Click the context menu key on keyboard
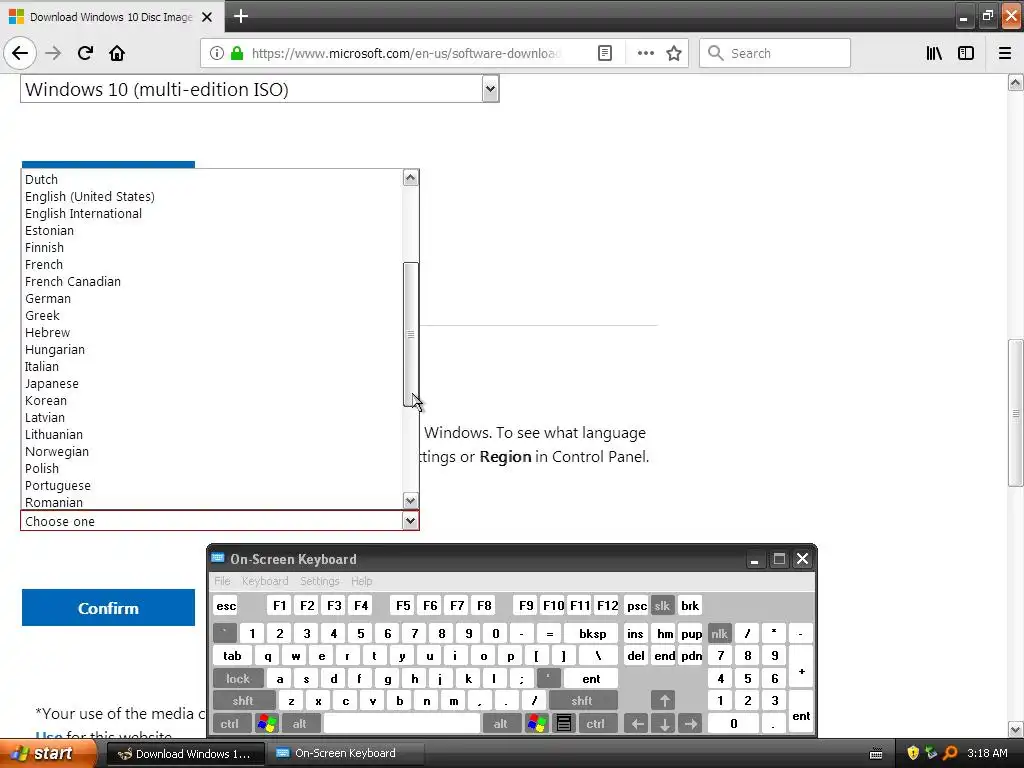This screenshot has width=1024, height=768. 564,724
